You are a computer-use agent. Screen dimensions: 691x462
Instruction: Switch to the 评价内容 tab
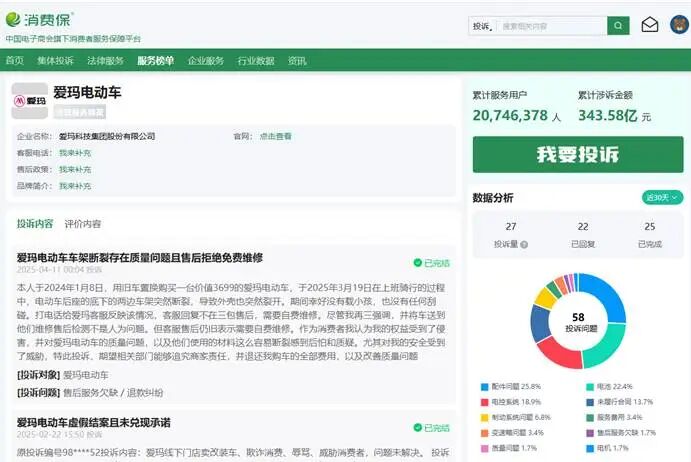(x=82, y=224)
